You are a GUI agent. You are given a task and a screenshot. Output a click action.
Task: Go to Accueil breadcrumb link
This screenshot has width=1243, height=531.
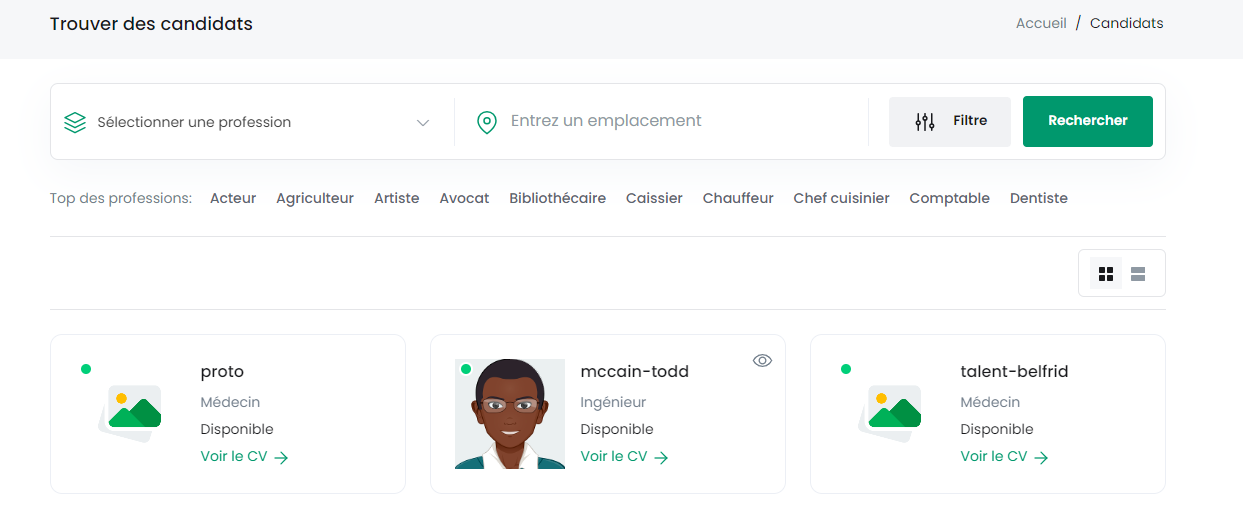click(x=1041, y=23)
